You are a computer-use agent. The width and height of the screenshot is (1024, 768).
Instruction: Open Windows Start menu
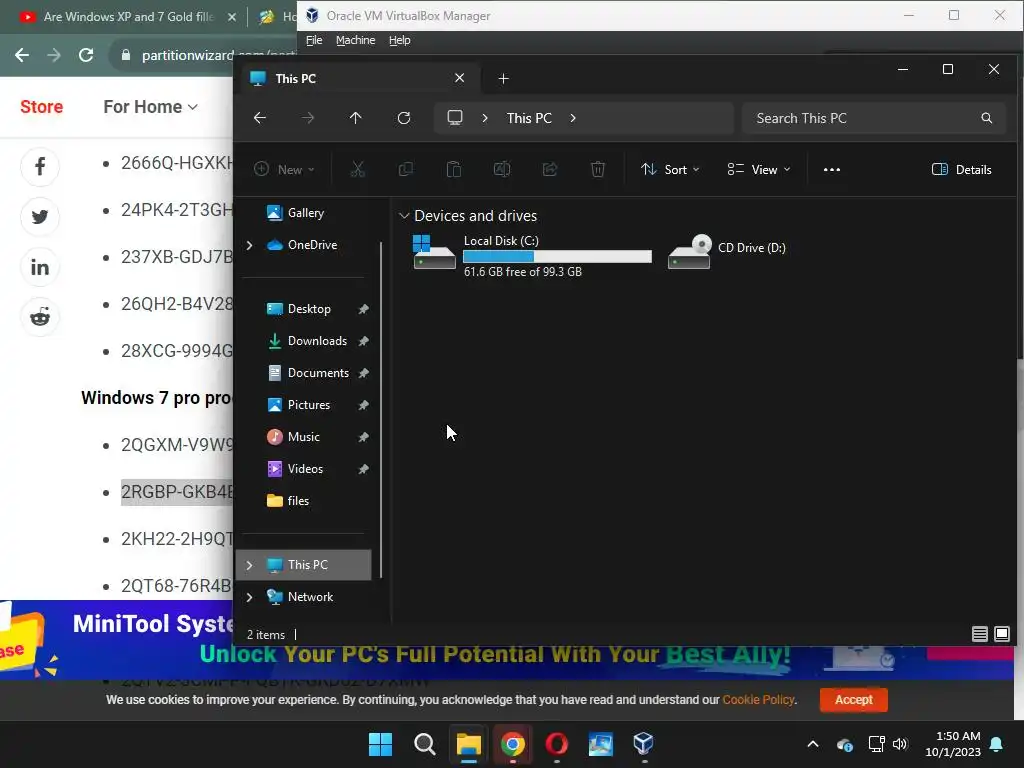[380, 744]
